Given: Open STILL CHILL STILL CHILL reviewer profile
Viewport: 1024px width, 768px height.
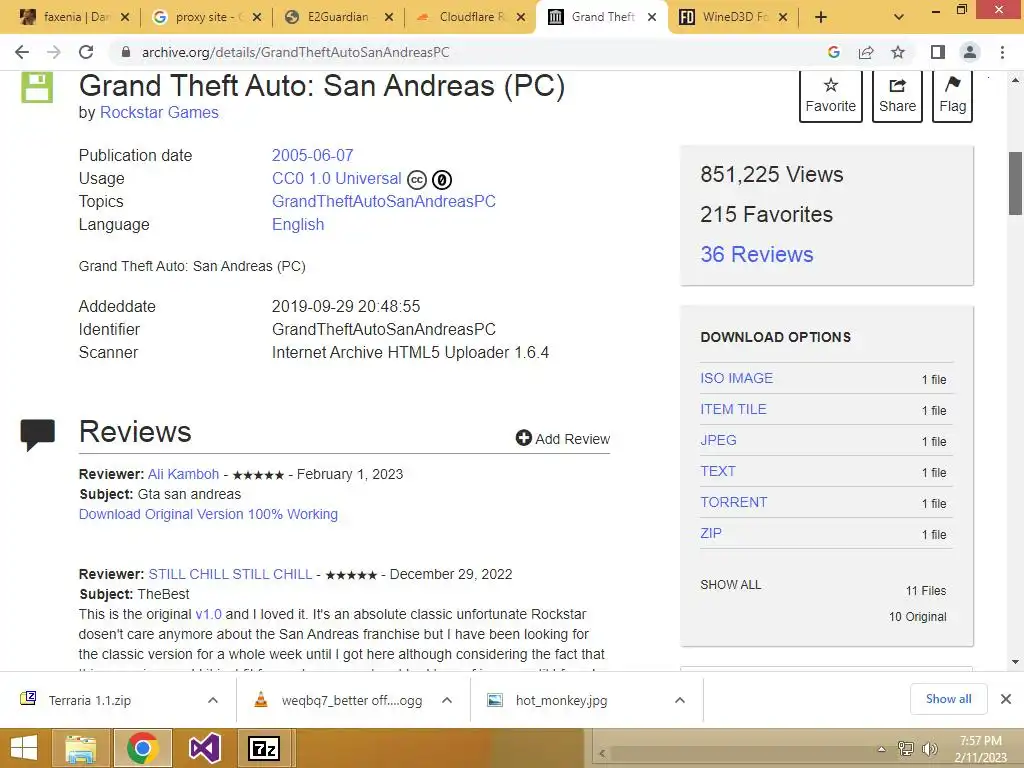Looking at the screenshot, I should point(231,574).
